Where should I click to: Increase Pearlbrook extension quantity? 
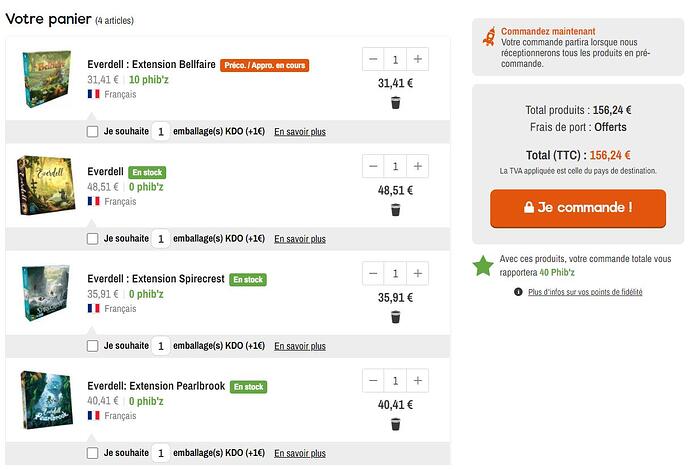(x=418, y=381)
